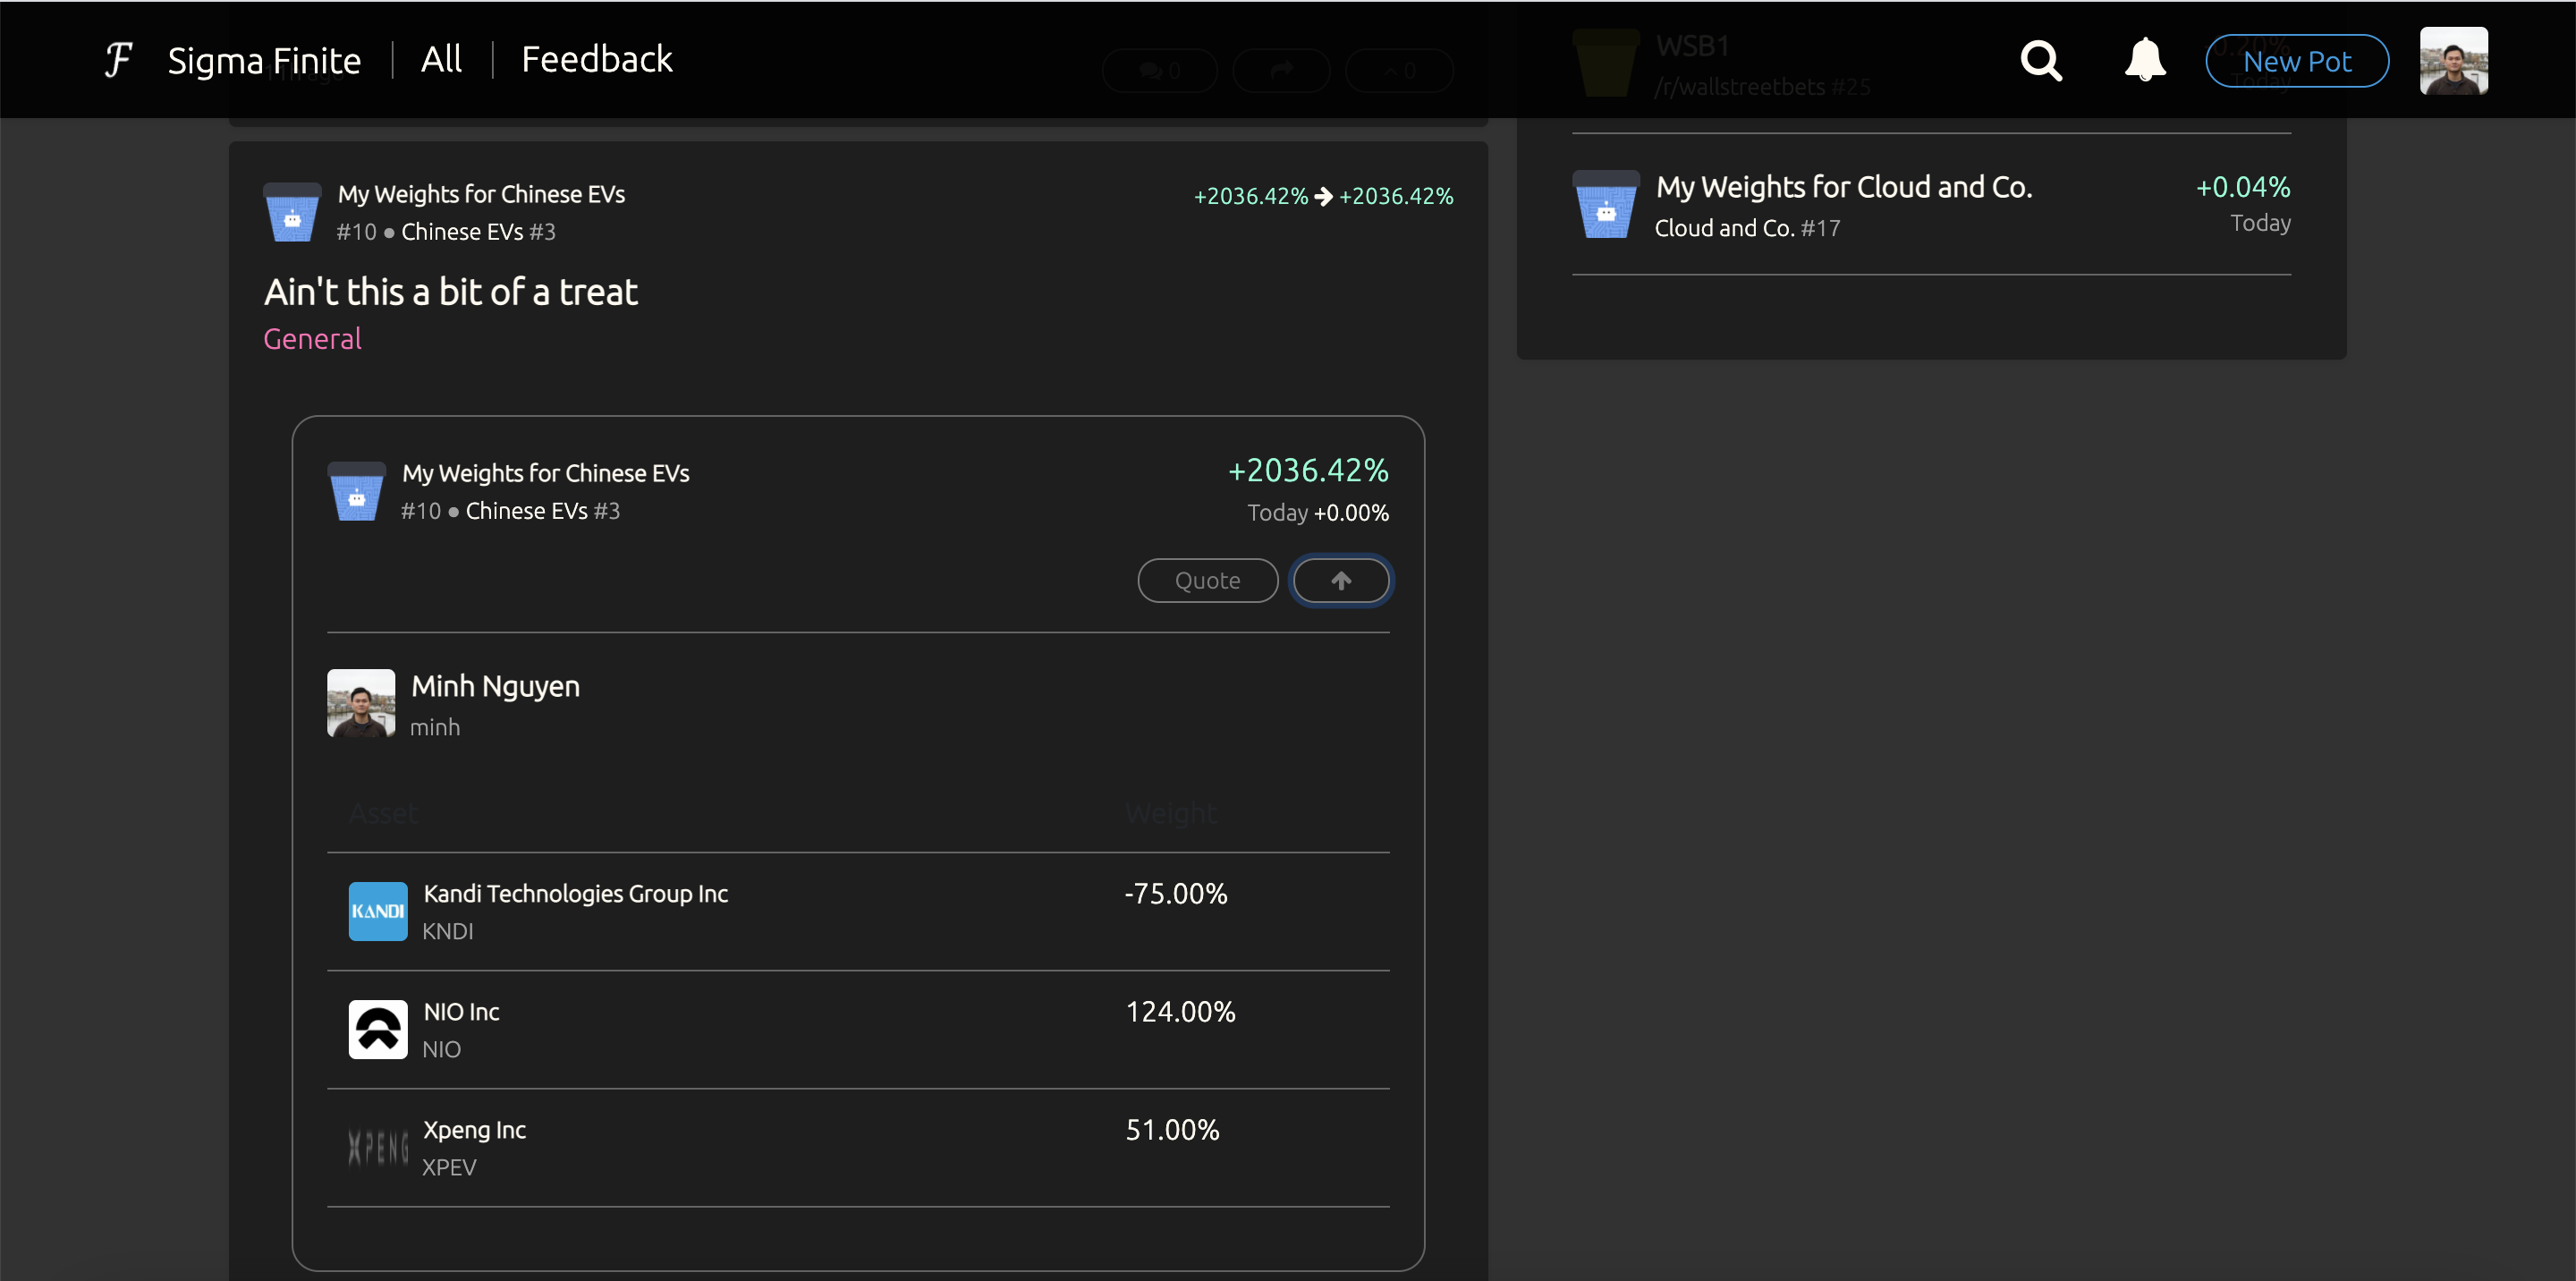Click Minh Nguyen's avatar thumbnail
This screenshot has width=2576, height=1281.
[361, 703]
